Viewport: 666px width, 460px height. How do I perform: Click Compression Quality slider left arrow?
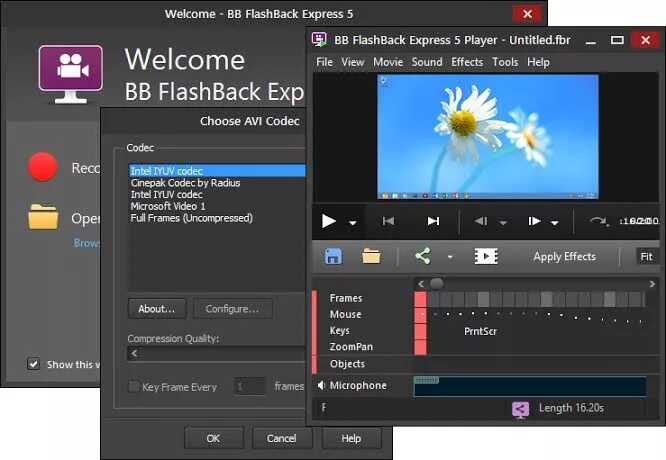point(135,353)
